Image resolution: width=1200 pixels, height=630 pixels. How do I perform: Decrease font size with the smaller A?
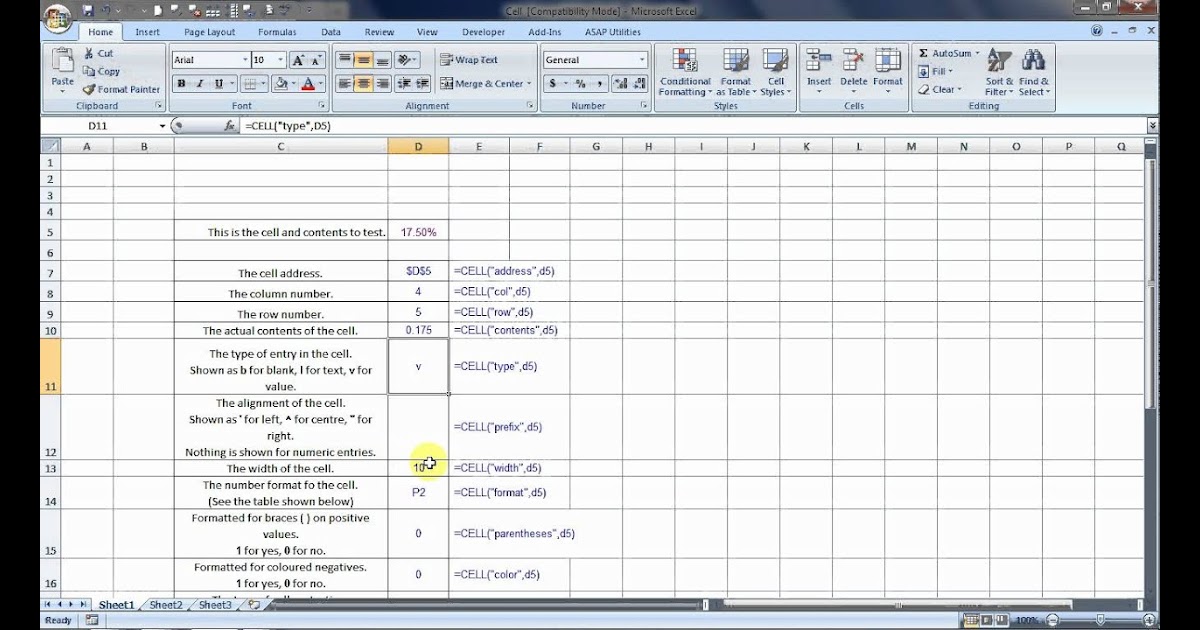pos(316,60)
